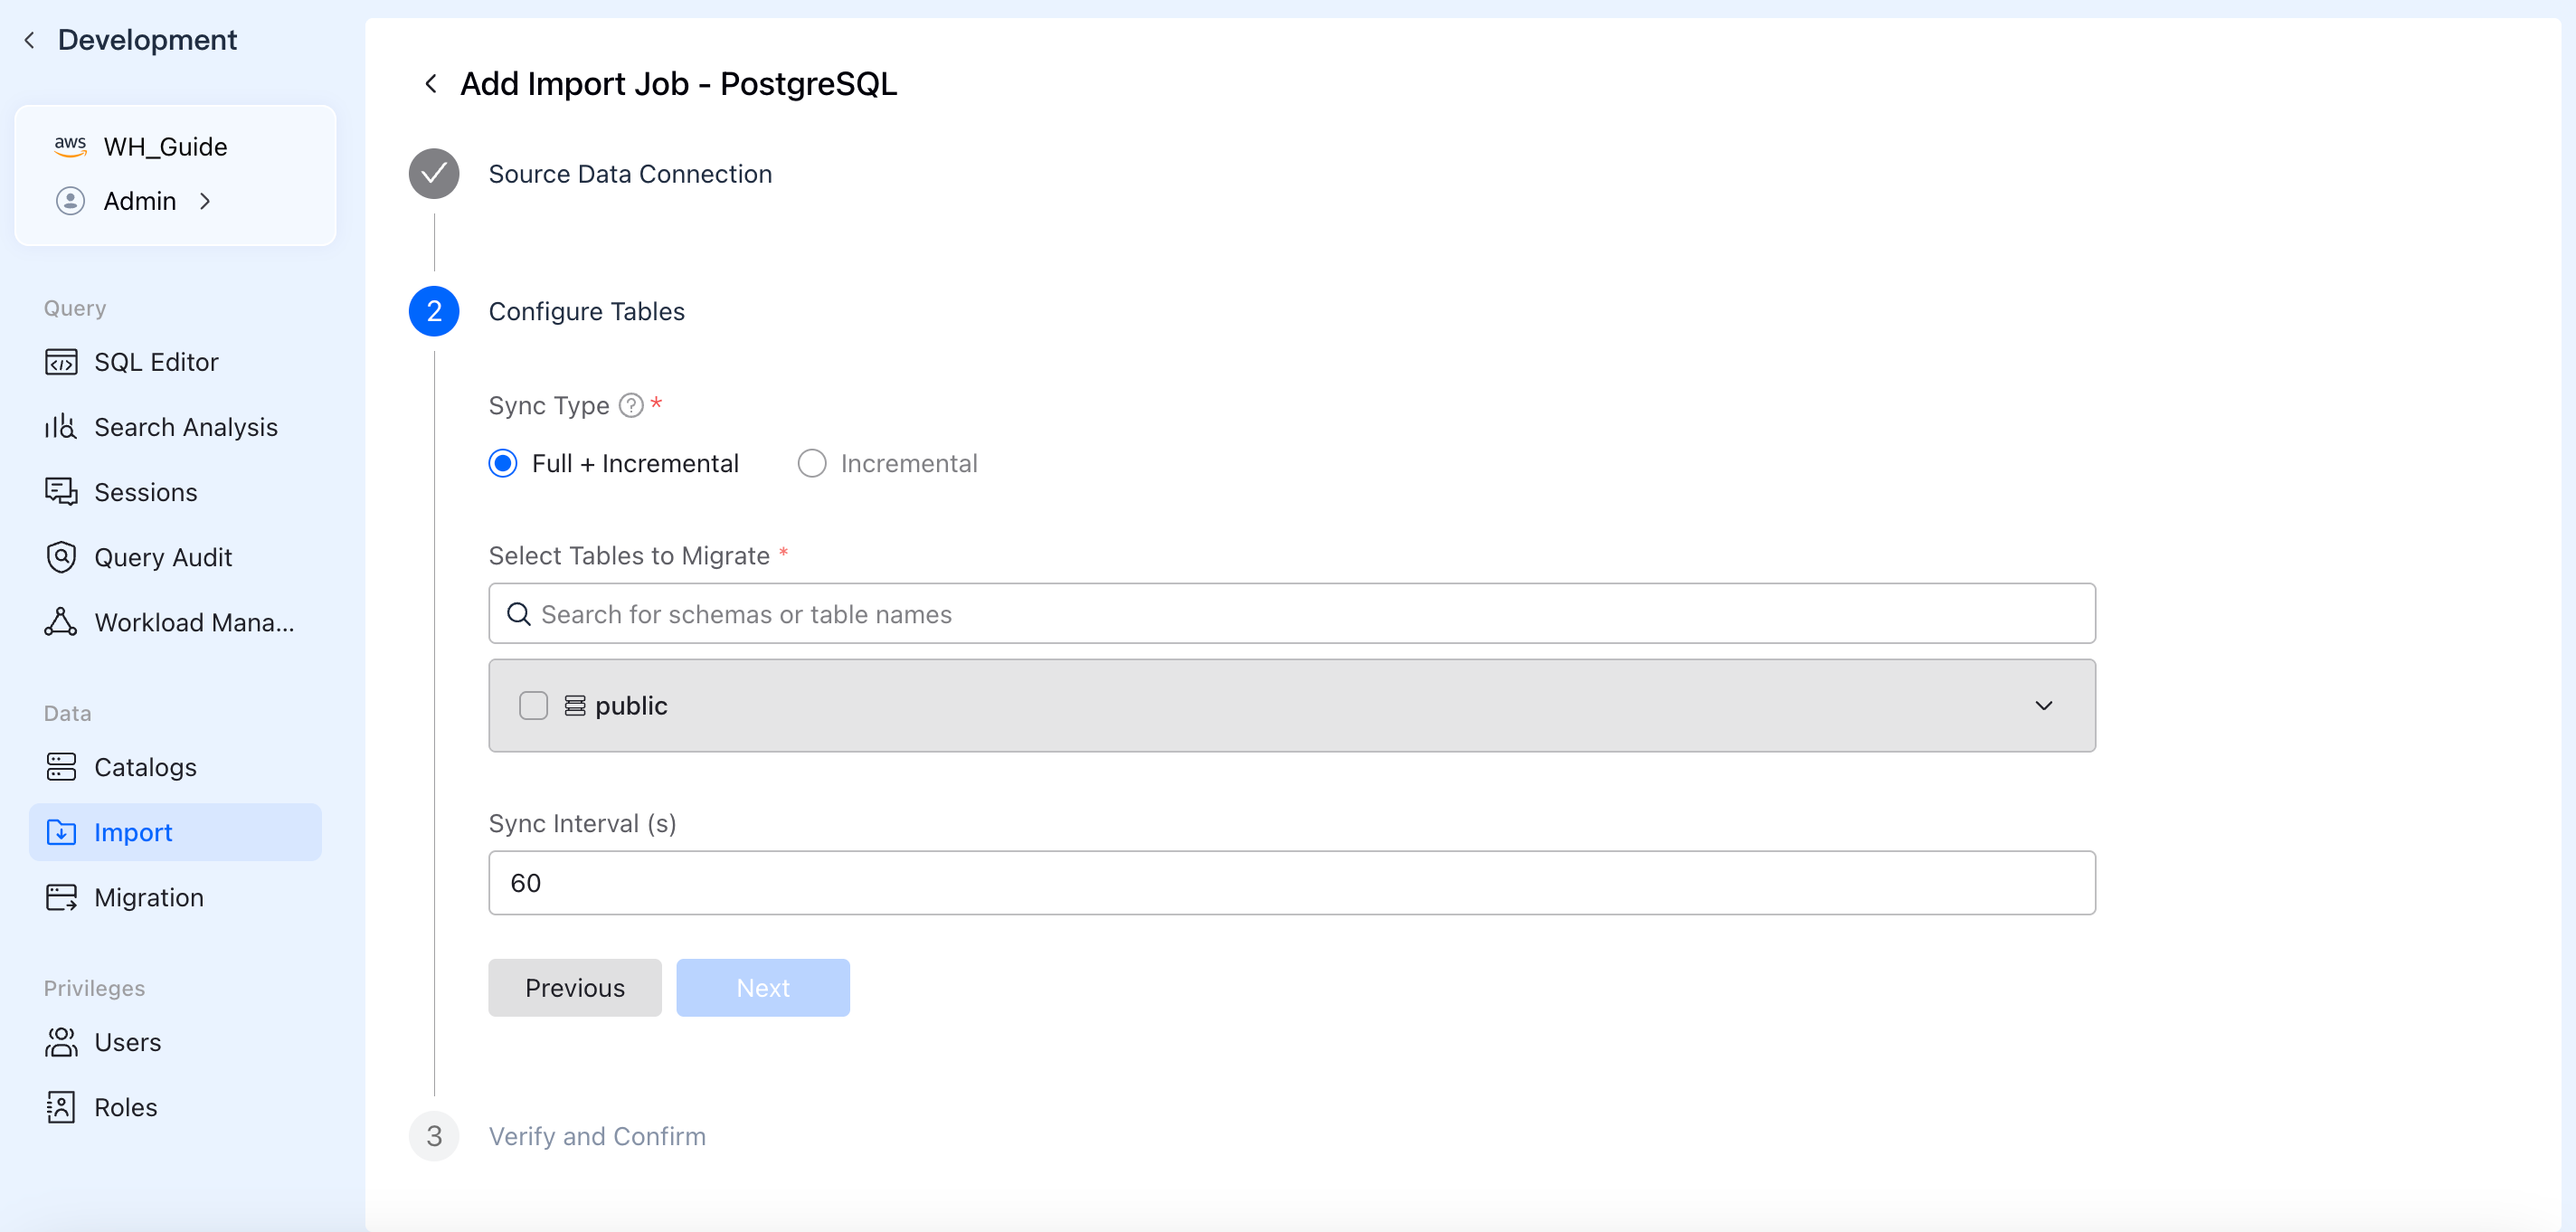
Task: Open the Users menu item
Action: 127,1042
